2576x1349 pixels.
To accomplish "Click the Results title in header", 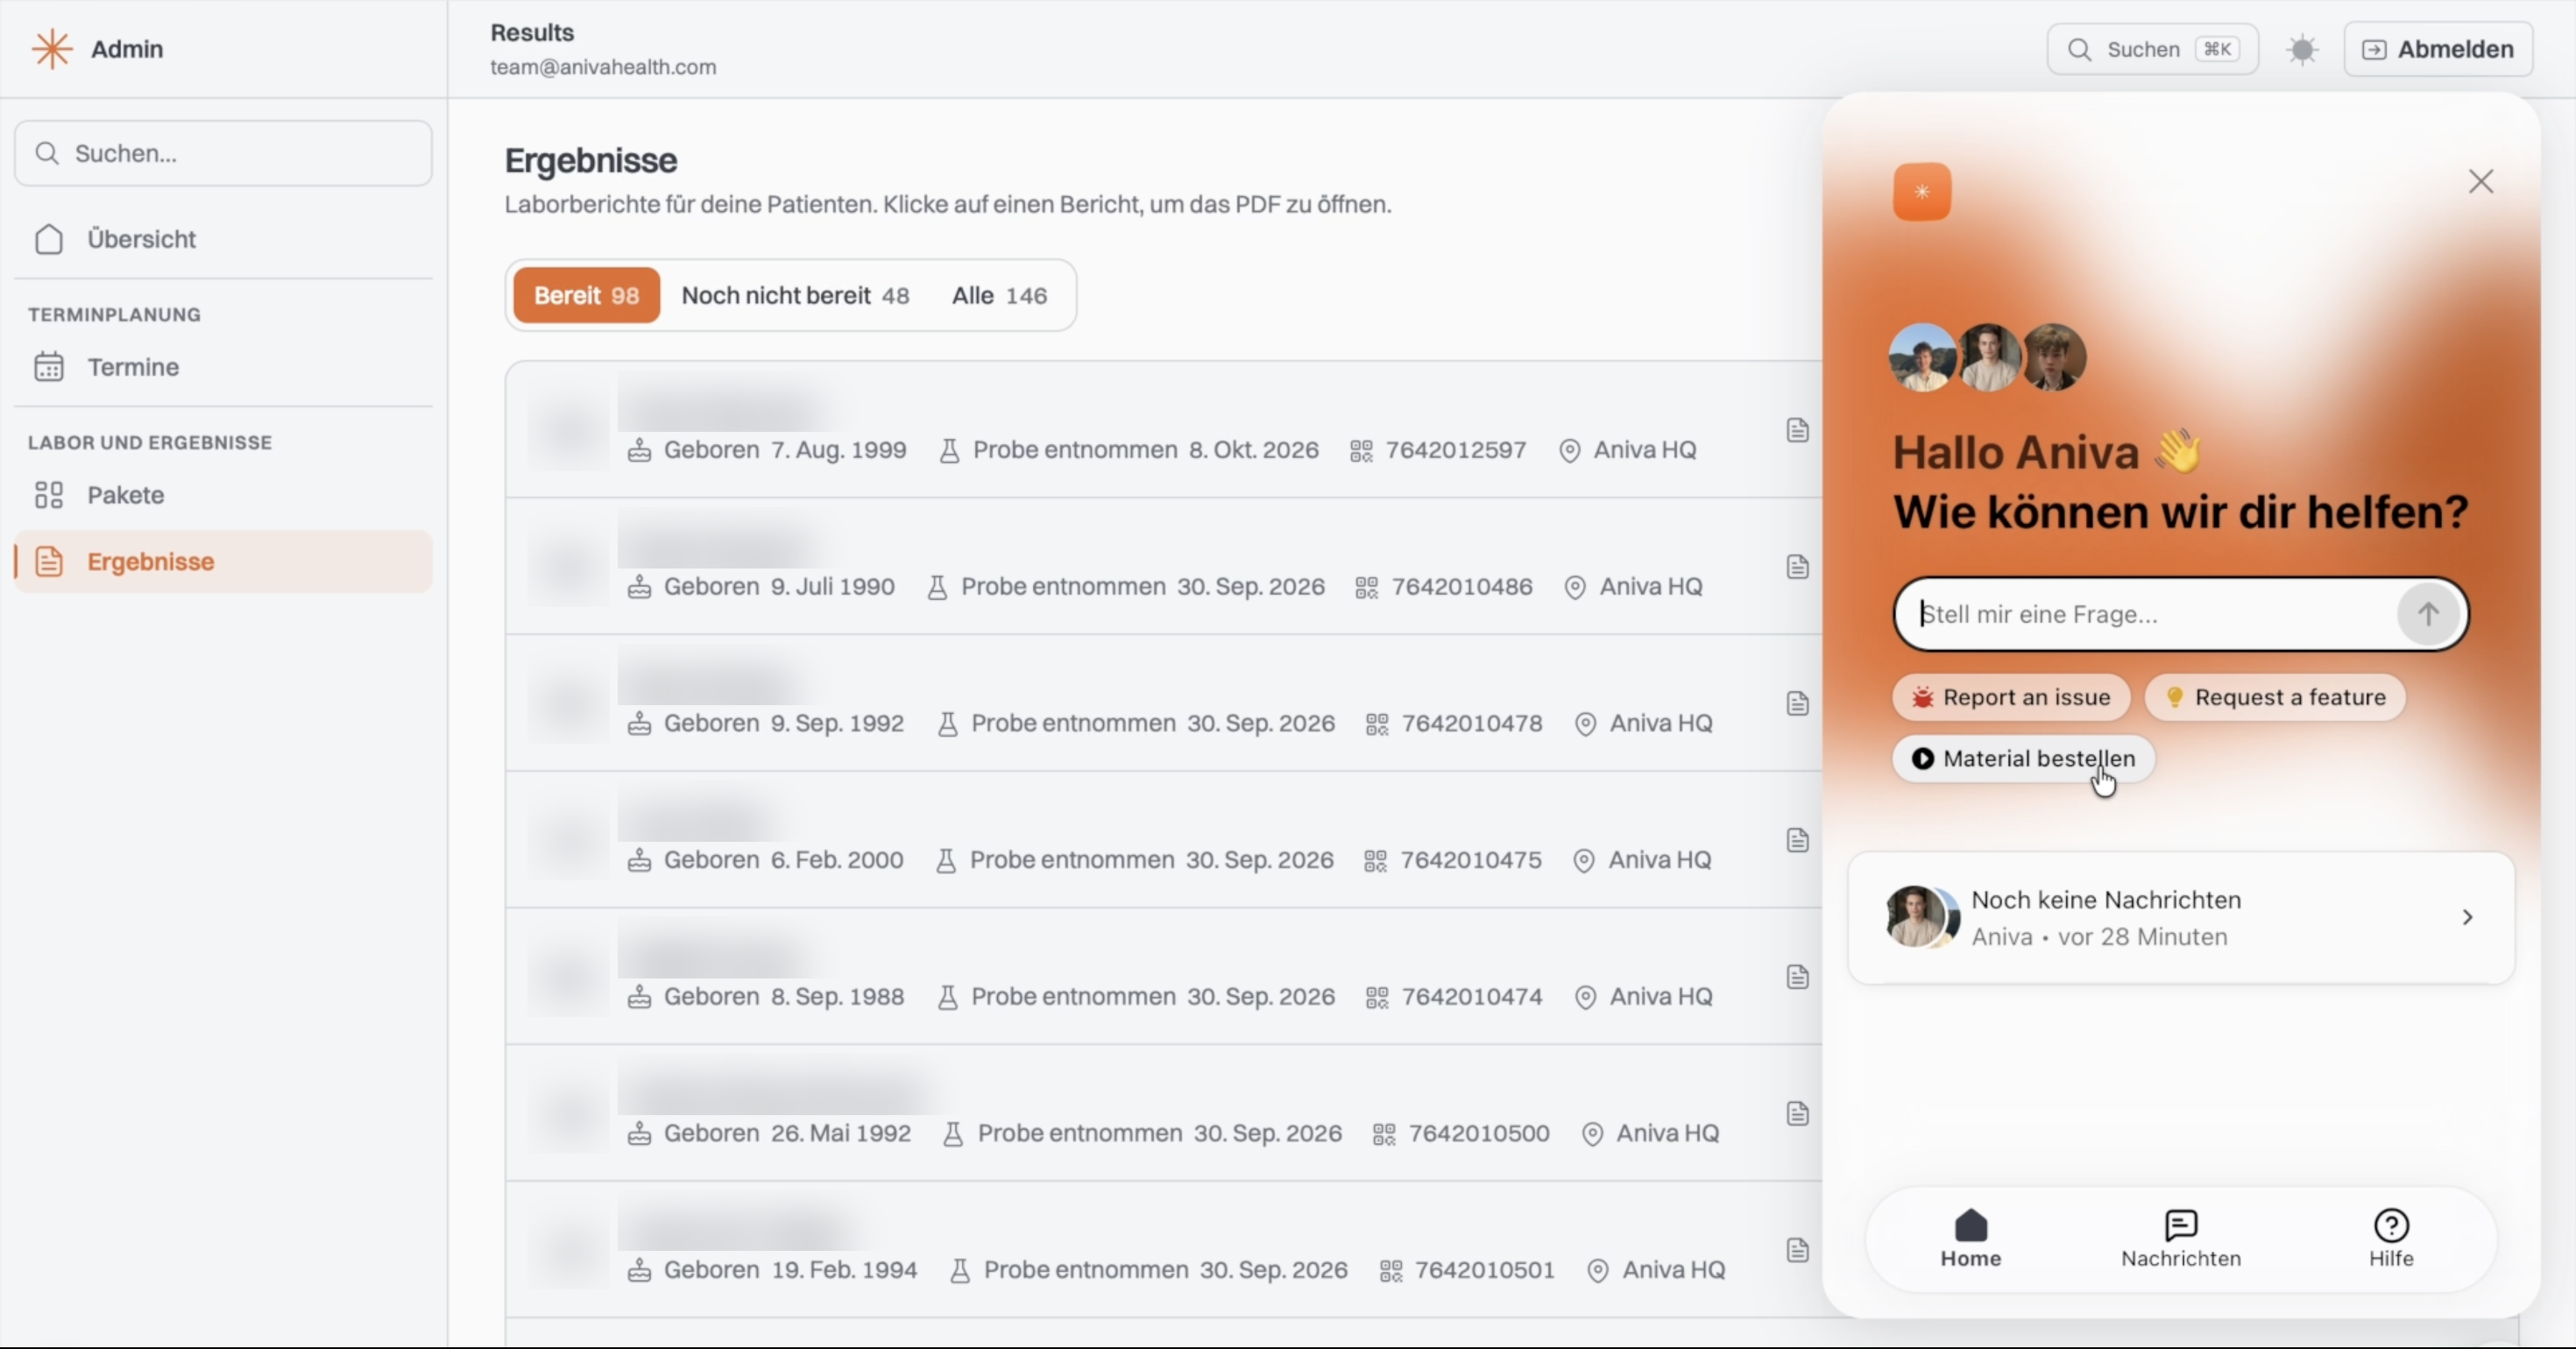I will (532, 32).
